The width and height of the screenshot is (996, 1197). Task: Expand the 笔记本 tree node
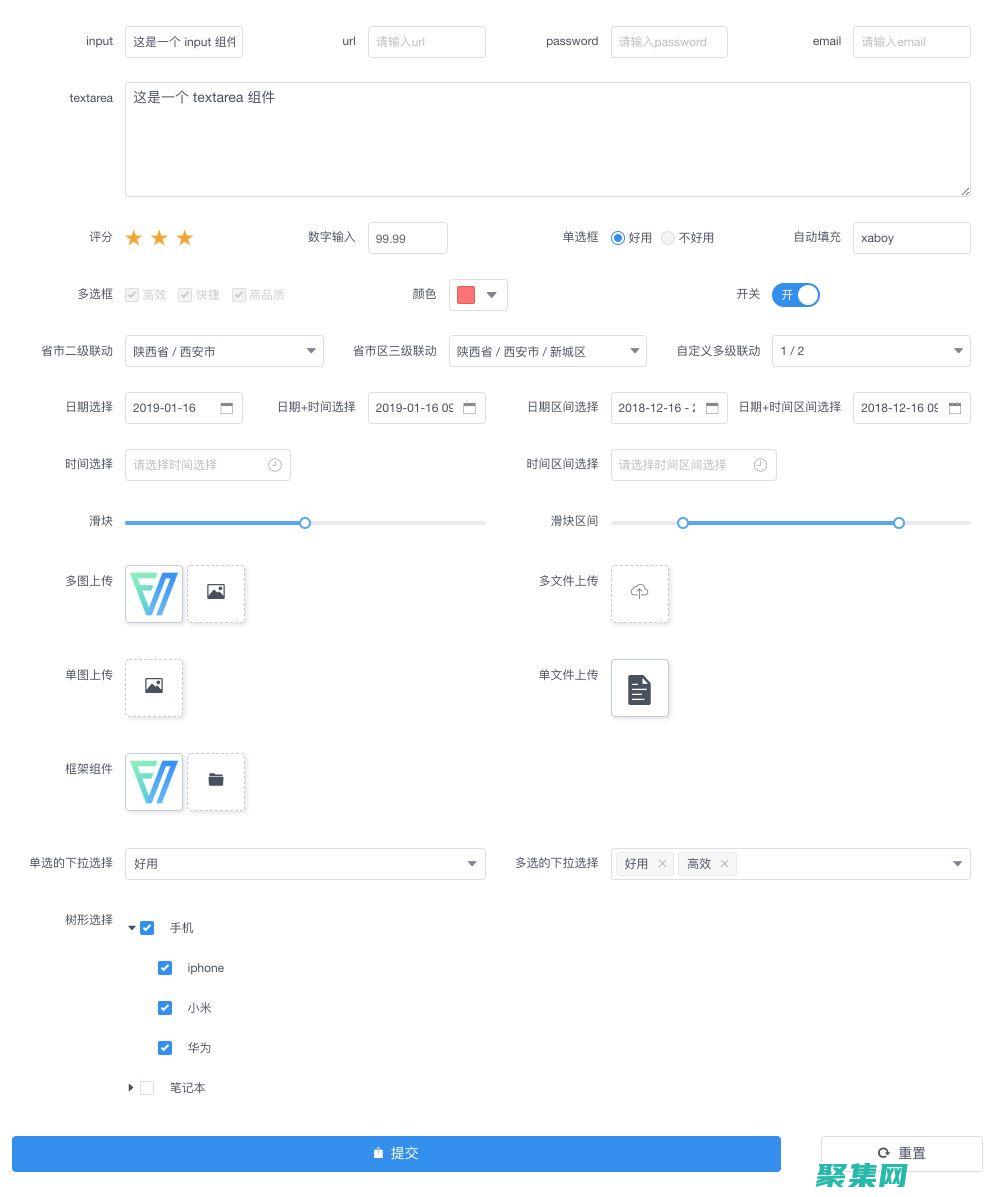[x=131, y=1088]
